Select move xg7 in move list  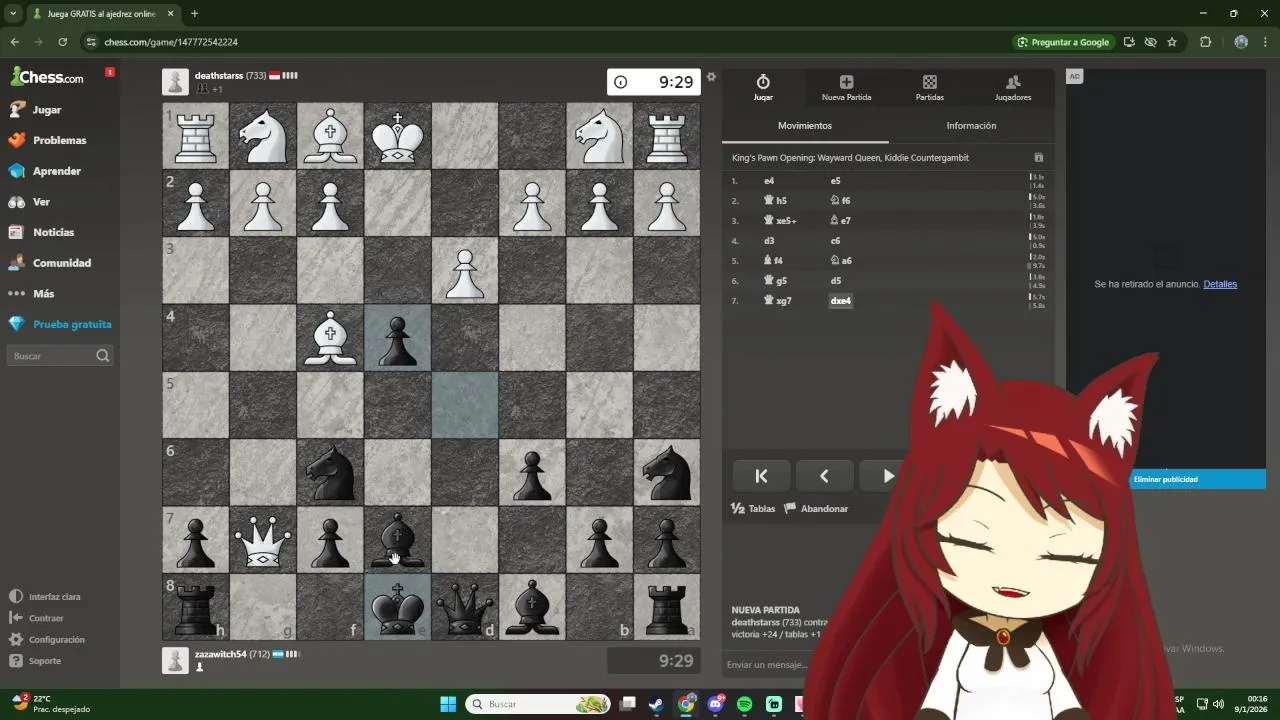pyautogui.click(x=777, y=301)
